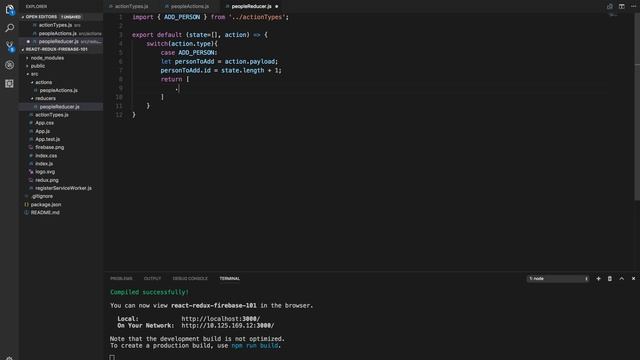Place cursor on 'case ADD_PERSON:' line
This screenshot has width=640, height=360.
[189, 53]
